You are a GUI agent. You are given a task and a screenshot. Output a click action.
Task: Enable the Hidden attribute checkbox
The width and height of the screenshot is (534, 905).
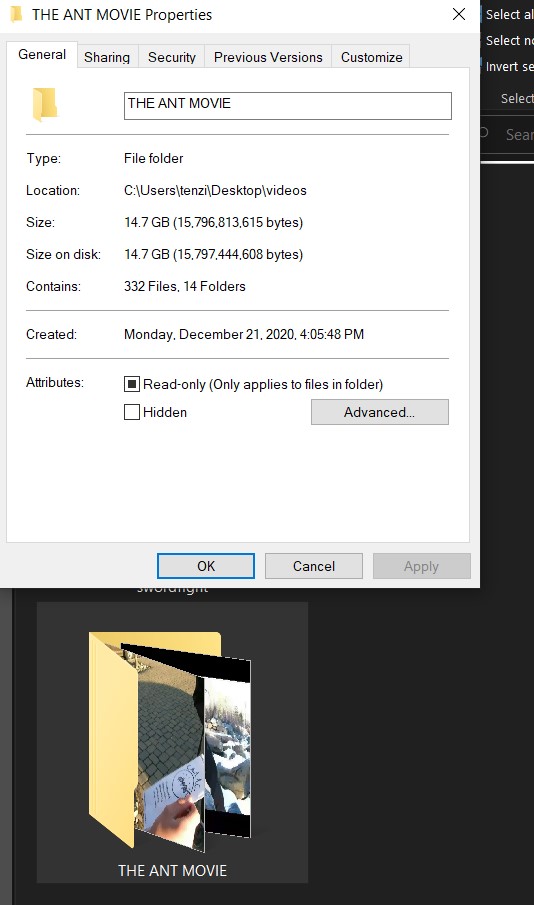132,412
